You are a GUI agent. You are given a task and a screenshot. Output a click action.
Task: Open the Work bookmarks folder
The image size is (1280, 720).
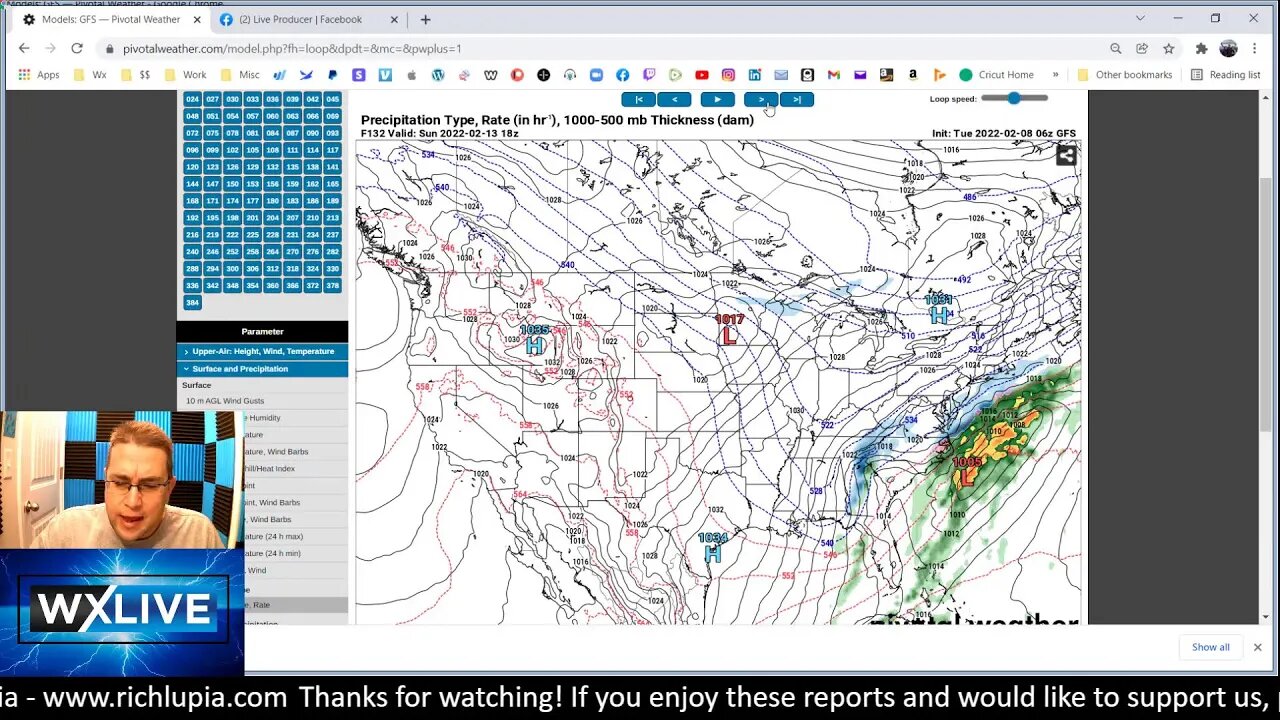point(185,75)
